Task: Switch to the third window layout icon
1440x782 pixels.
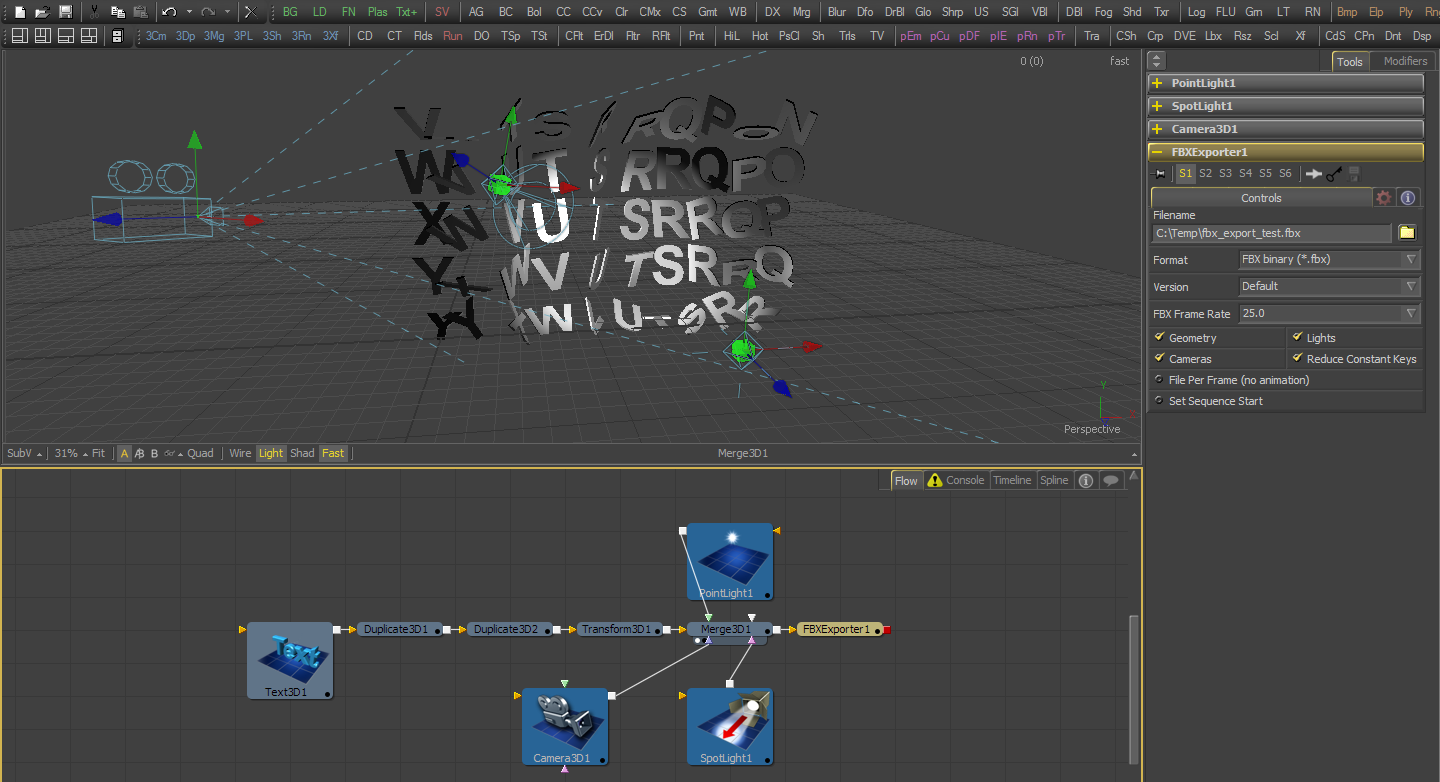Action: tap(65, 35)
